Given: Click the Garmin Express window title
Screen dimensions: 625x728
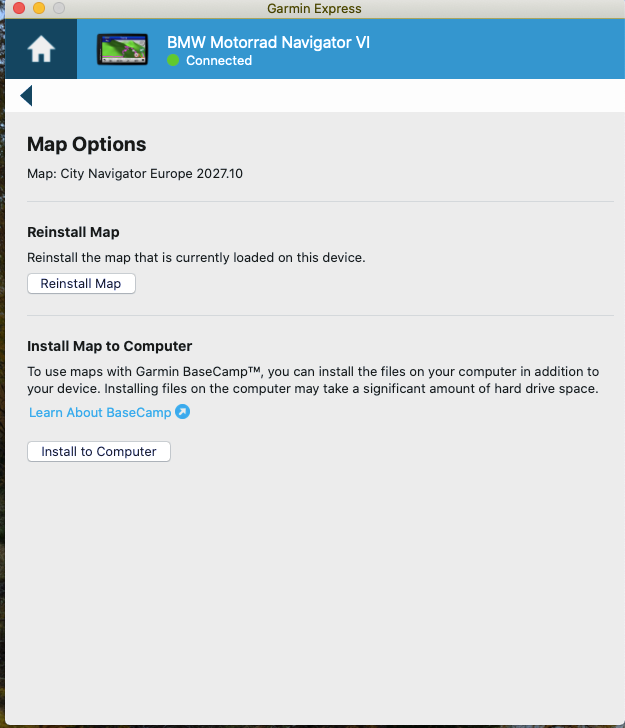Looking at the screenshot, I should [x=314, y=8].
